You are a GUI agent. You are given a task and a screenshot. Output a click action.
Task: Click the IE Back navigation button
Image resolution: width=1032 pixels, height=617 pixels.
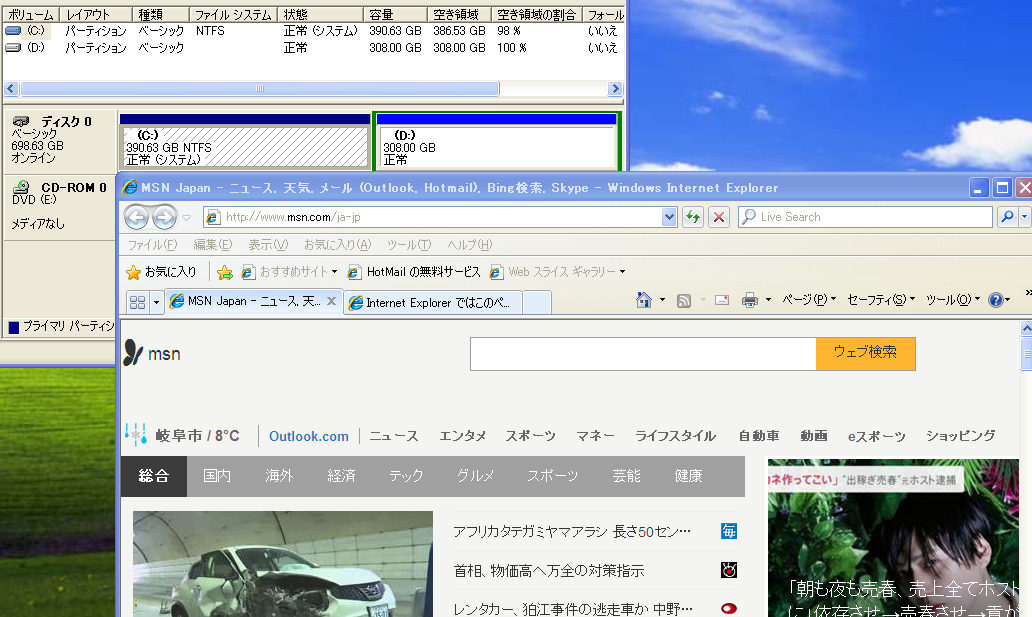pyautogui.click(x=136, y=217)
